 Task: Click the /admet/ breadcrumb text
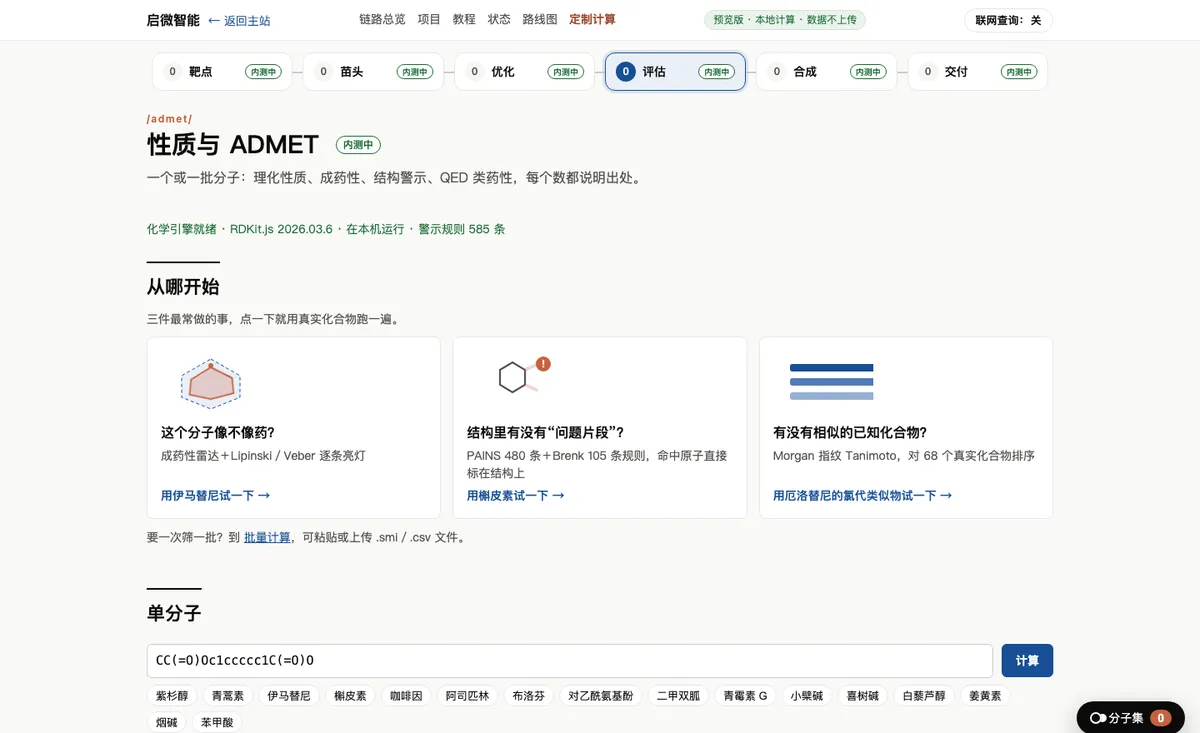169,119
